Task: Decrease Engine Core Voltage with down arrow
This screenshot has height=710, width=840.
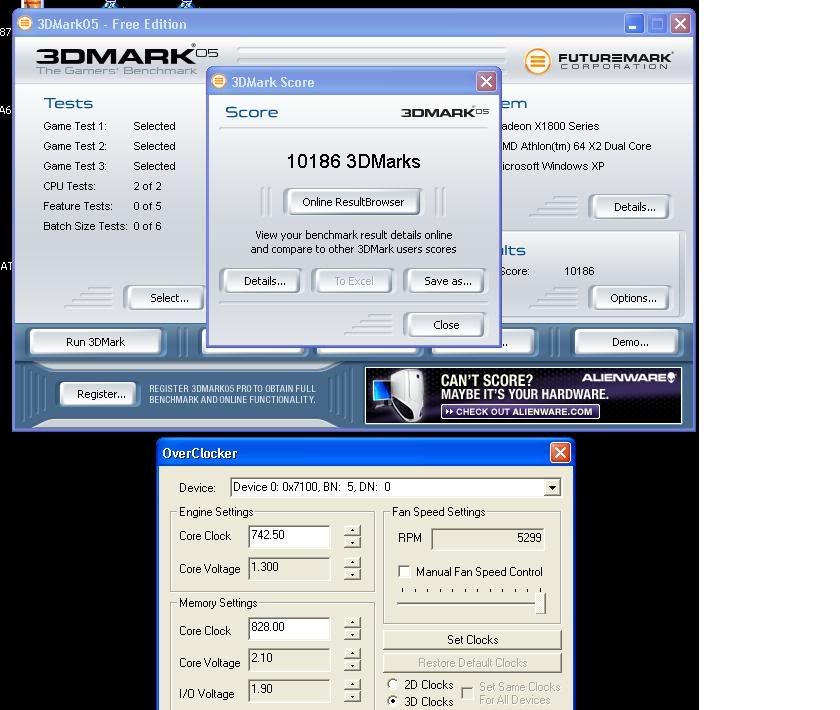Action: (x=352, y=575)
